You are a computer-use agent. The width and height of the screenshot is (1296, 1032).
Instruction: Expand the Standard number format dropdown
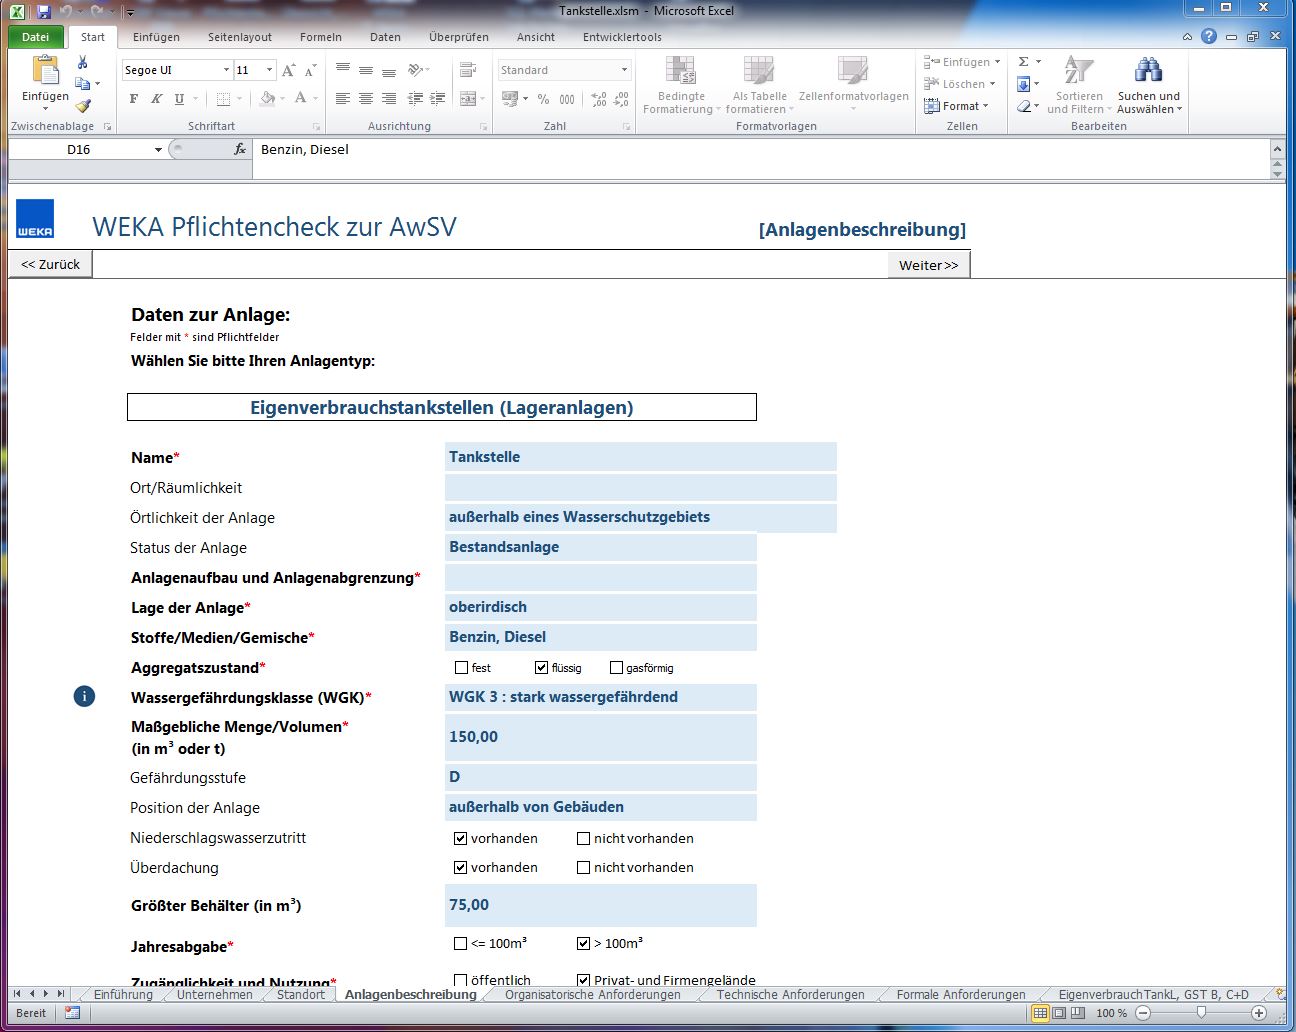624,70
